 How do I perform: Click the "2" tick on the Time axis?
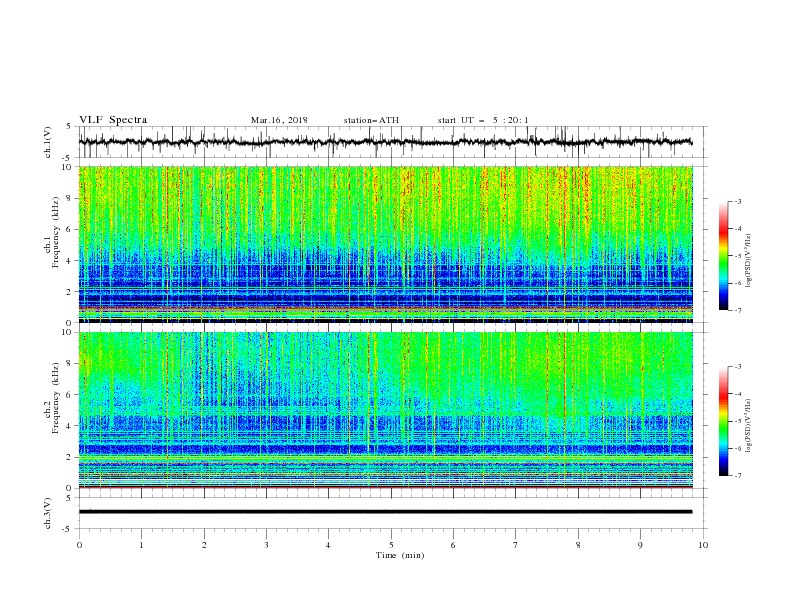[204, 545]
